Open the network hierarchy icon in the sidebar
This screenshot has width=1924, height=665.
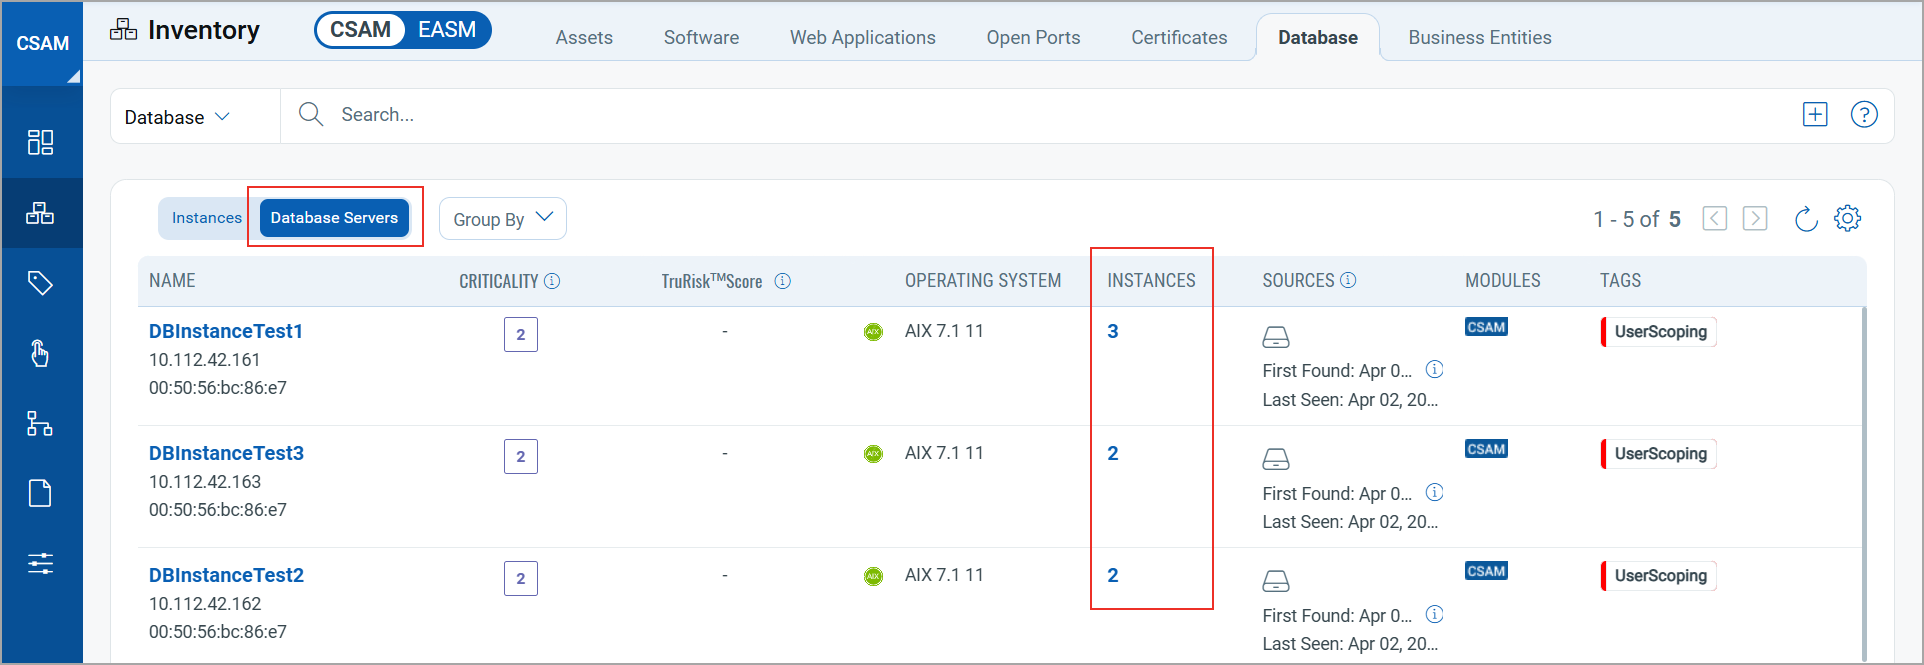40,423
